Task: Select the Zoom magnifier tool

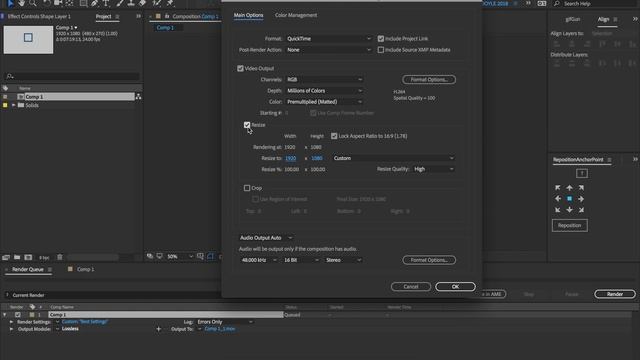Action: 33,3
